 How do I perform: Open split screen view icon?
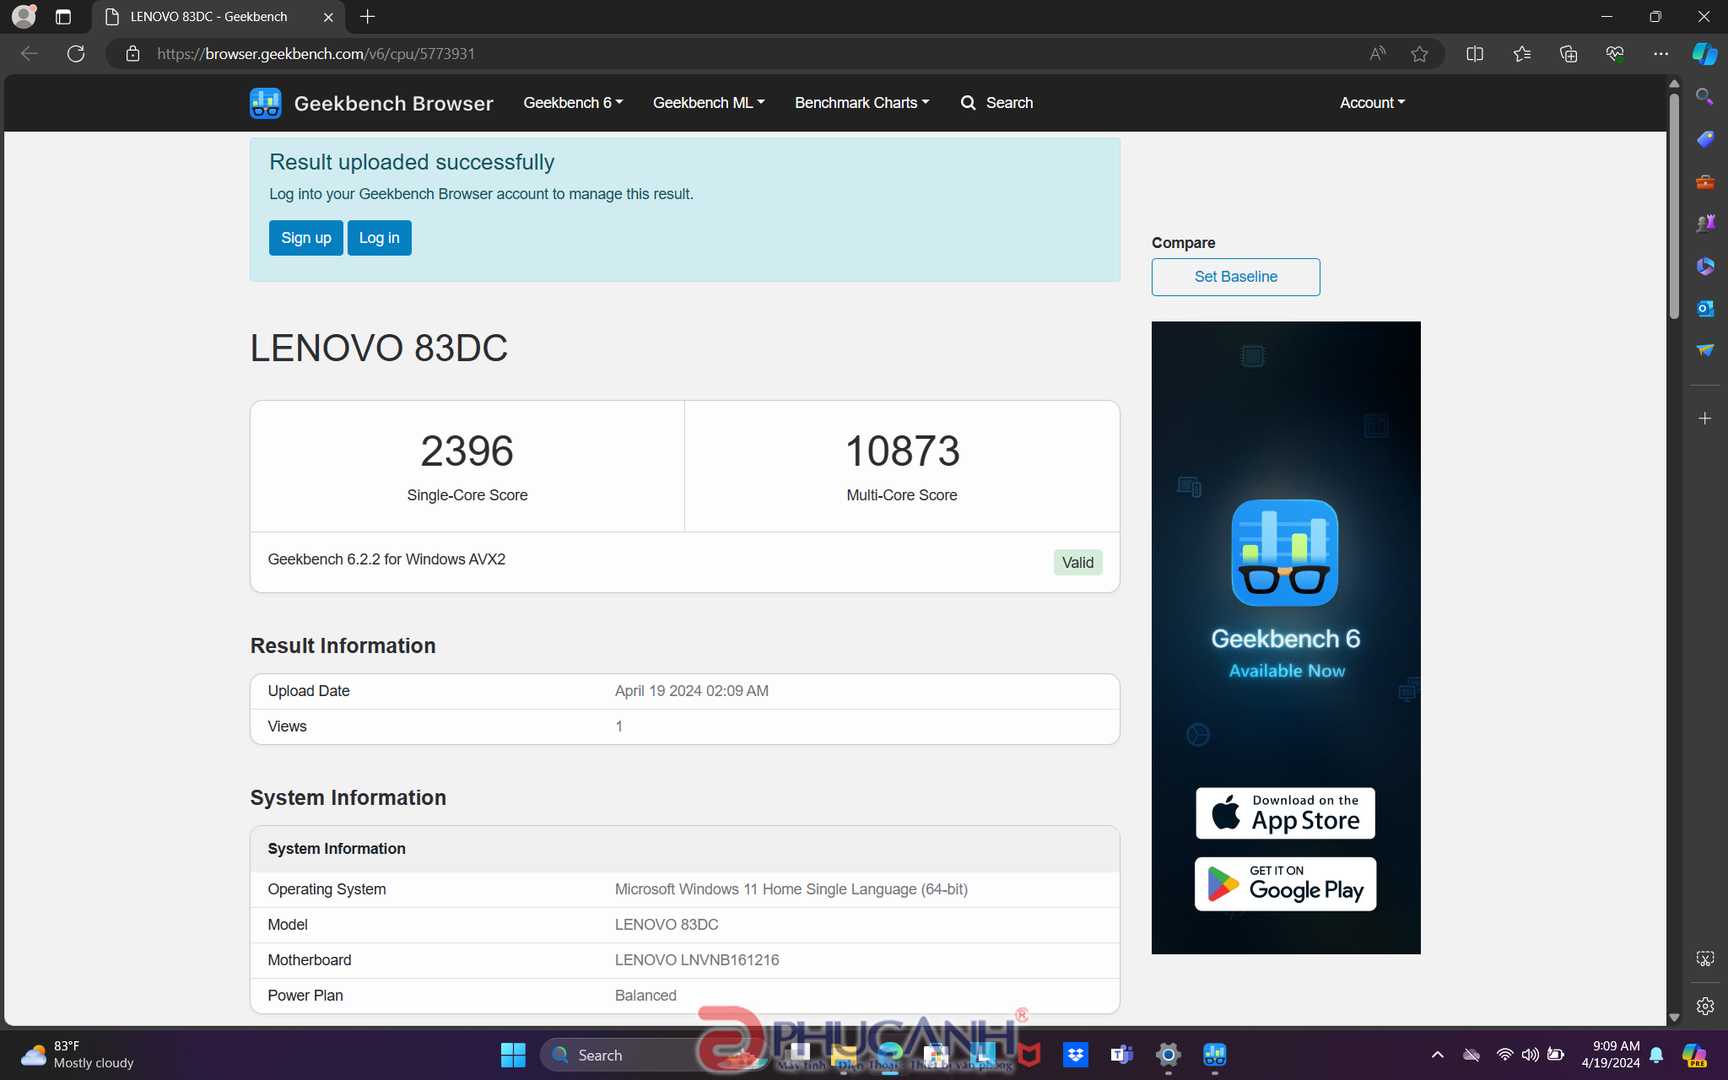coord(1474,54)
